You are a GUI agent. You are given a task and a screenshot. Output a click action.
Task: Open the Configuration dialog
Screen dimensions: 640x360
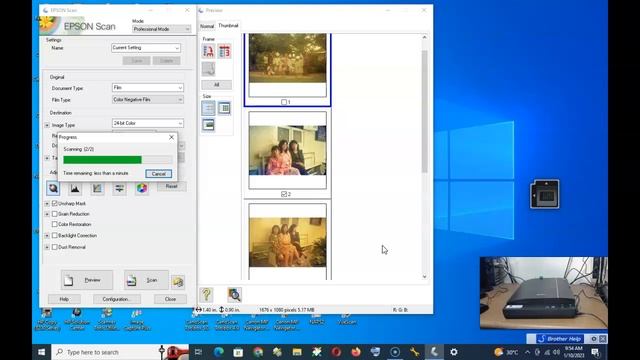coord(116,299)
